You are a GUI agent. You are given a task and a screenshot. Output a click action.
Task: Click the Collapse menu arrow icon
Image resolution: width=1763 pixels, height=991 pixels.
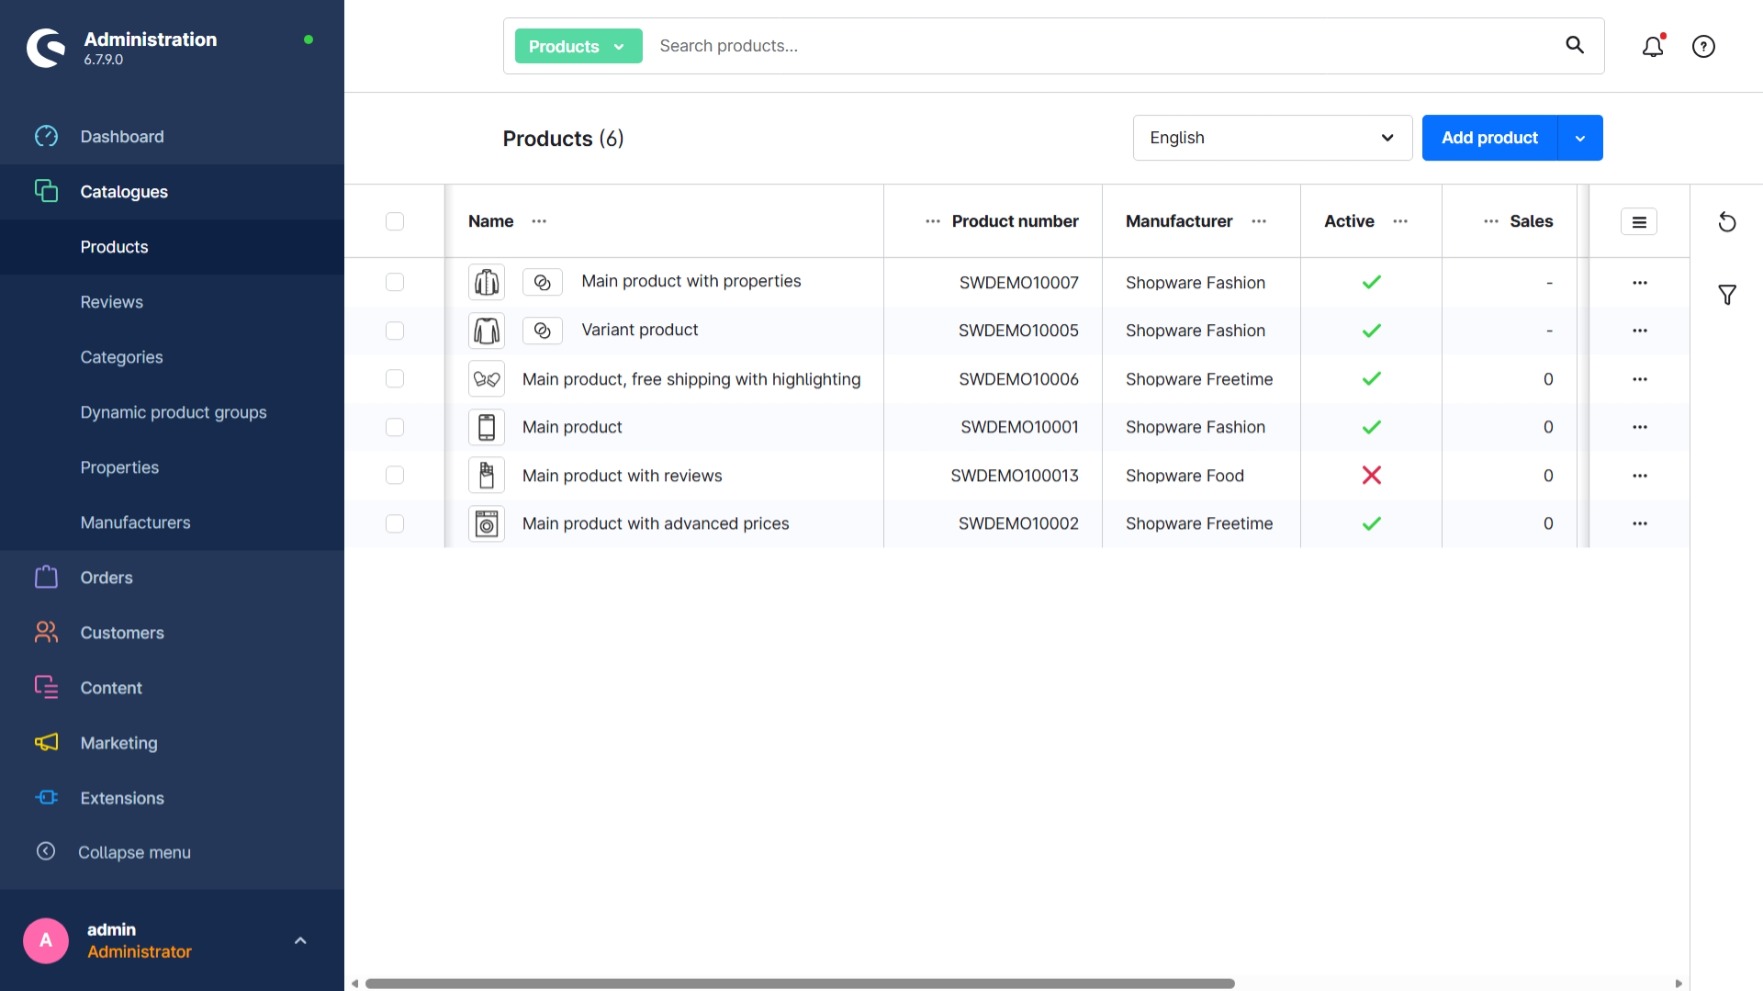pos(46,851)
